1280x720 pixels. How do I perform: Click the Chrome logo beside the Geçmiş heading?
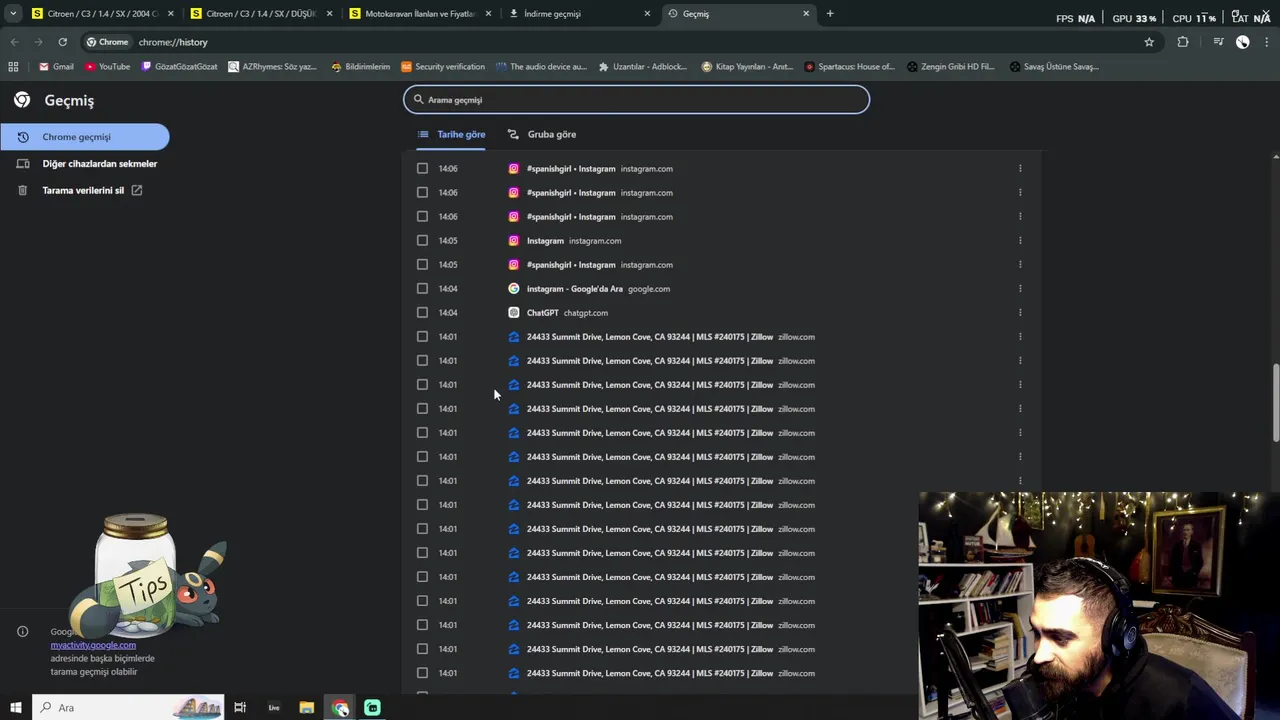click(22, 100)
